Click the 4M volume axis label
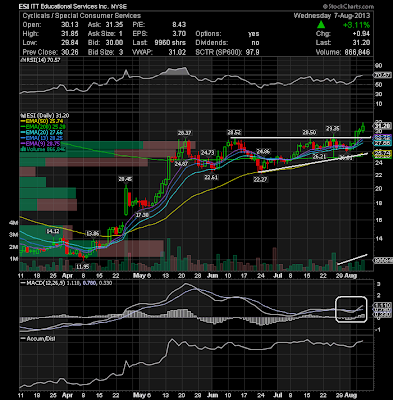 (x=13, y=223)
